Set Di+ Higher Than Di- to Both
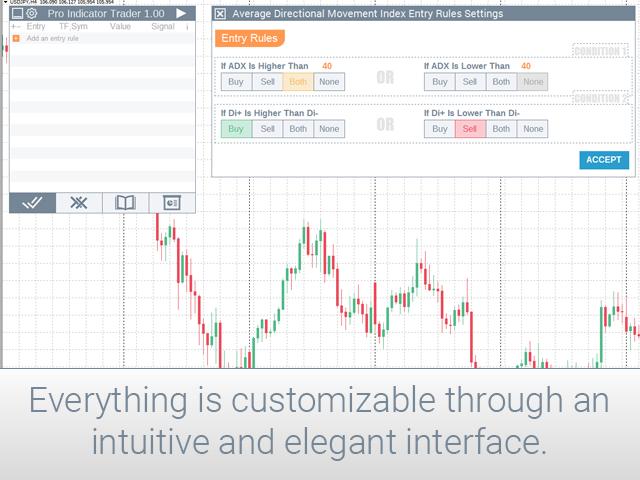 pyautogui.click(x=298, y=129)
